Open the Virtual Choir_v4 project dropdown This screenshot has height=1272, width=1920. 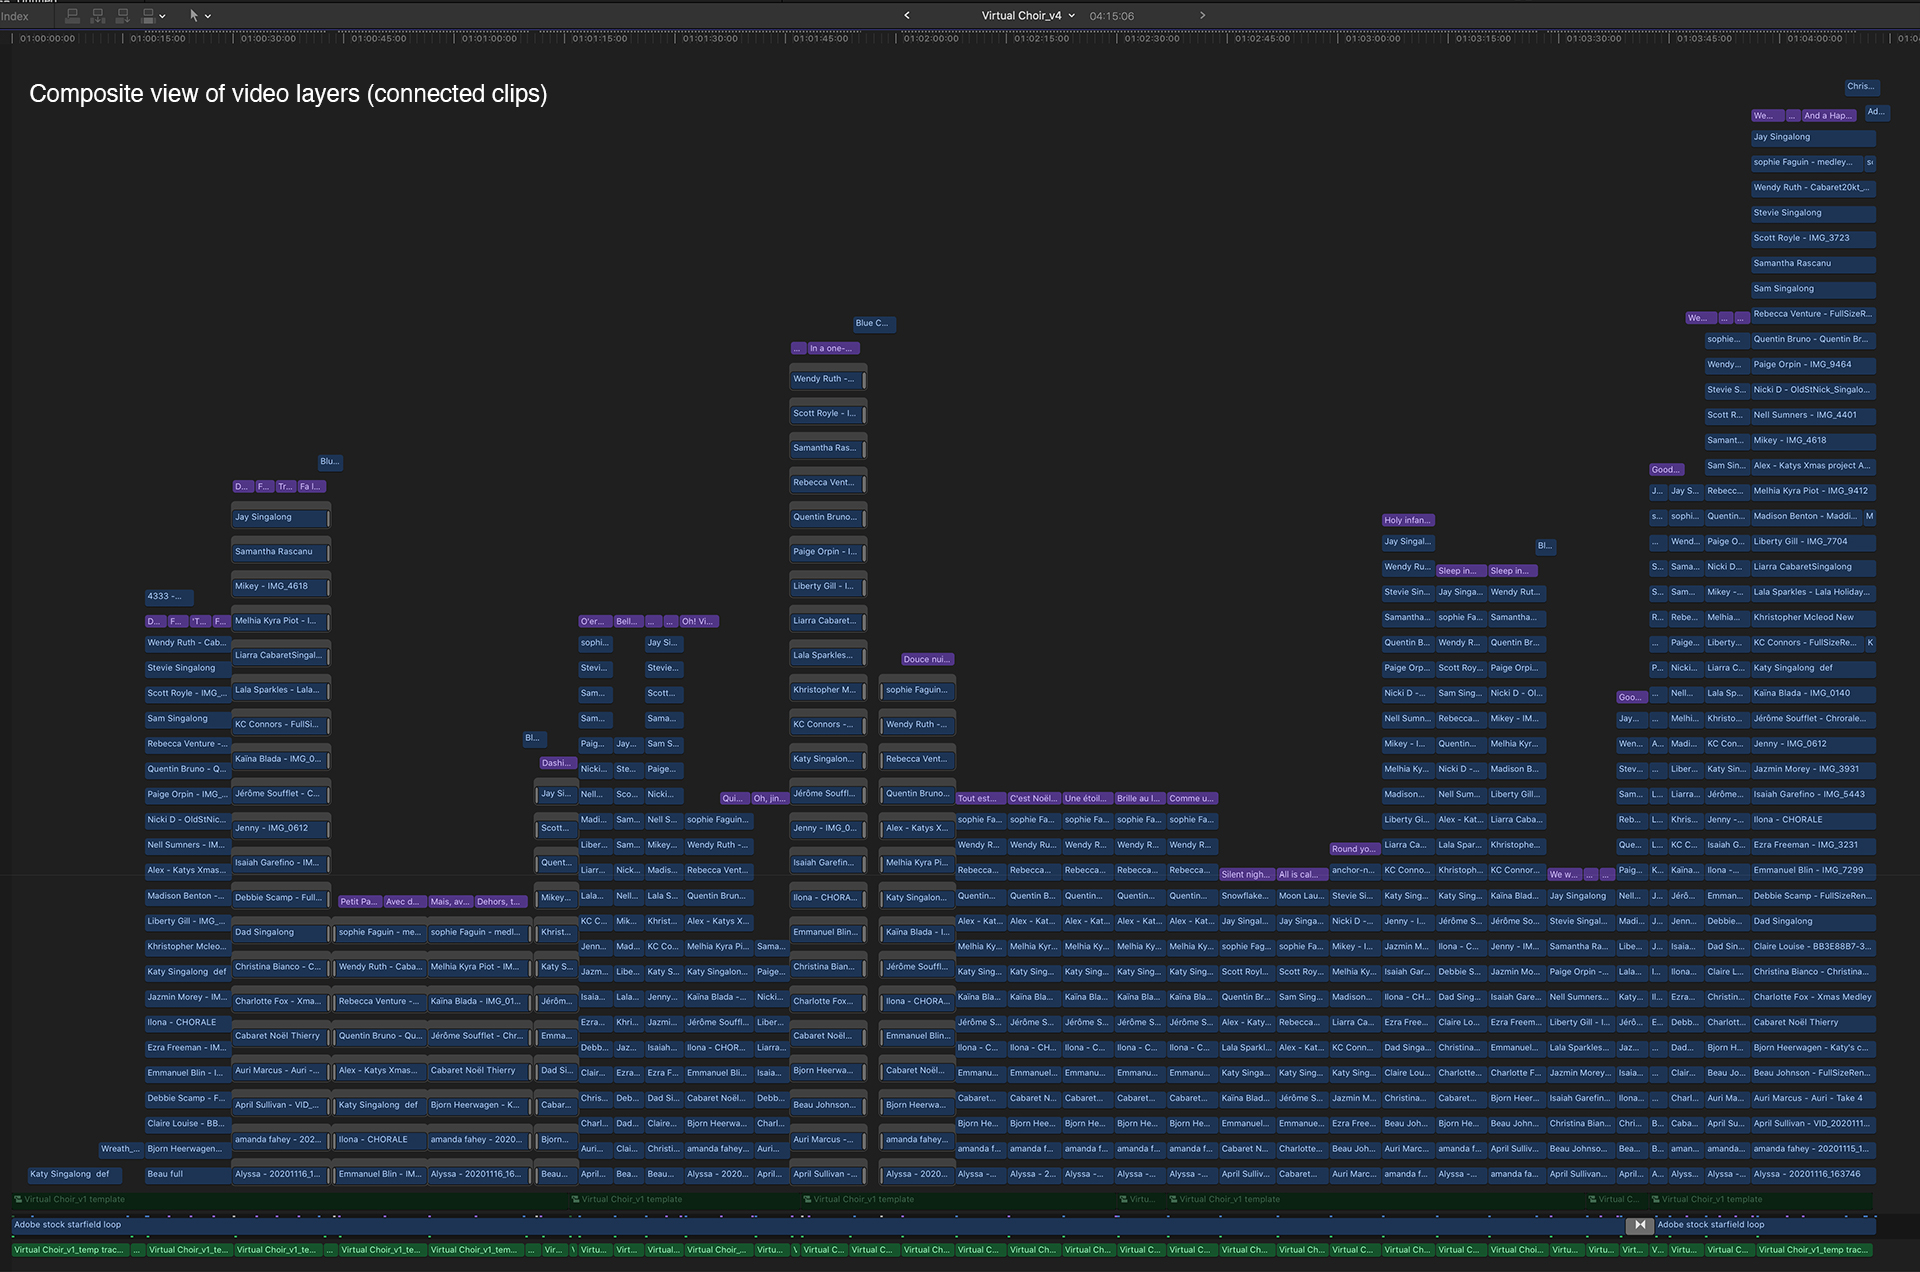pyautogui.click(x=1028, y=15)
